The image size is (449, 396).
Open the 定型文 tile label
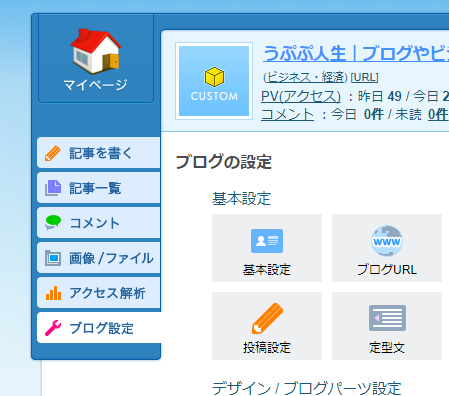[x=387, y=348]
